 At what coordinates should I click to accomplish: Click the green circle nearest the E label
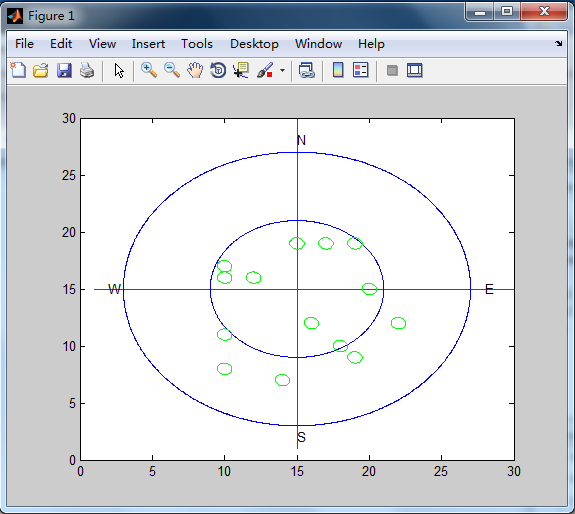pos(398,323)
